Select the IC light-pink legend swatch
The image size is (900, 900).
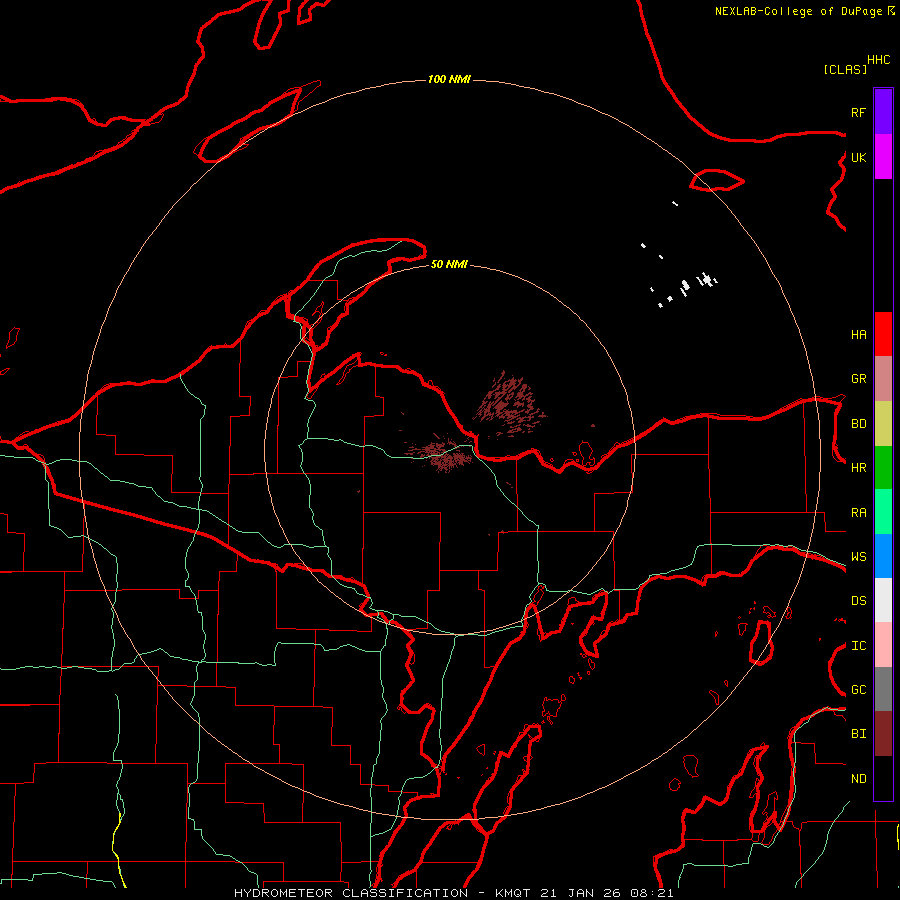[883, 645]
